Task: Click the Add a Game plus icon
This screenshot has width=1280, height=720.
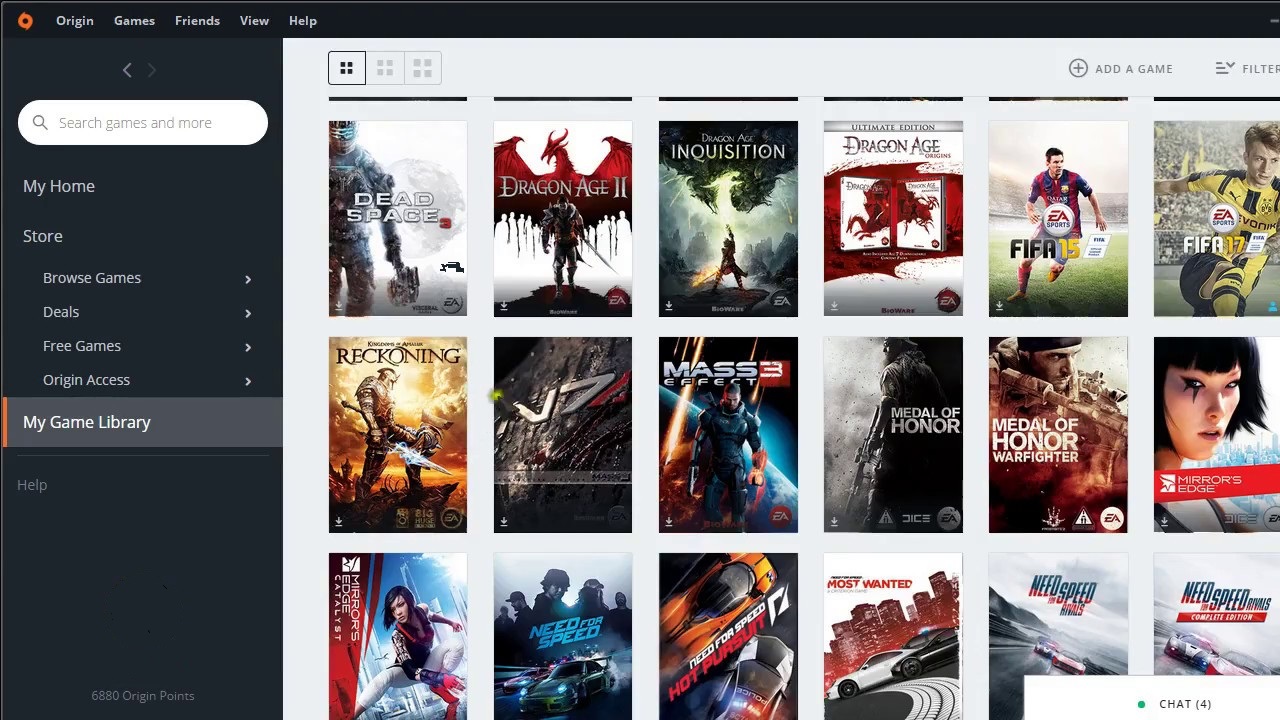Action: (1078, 68)
